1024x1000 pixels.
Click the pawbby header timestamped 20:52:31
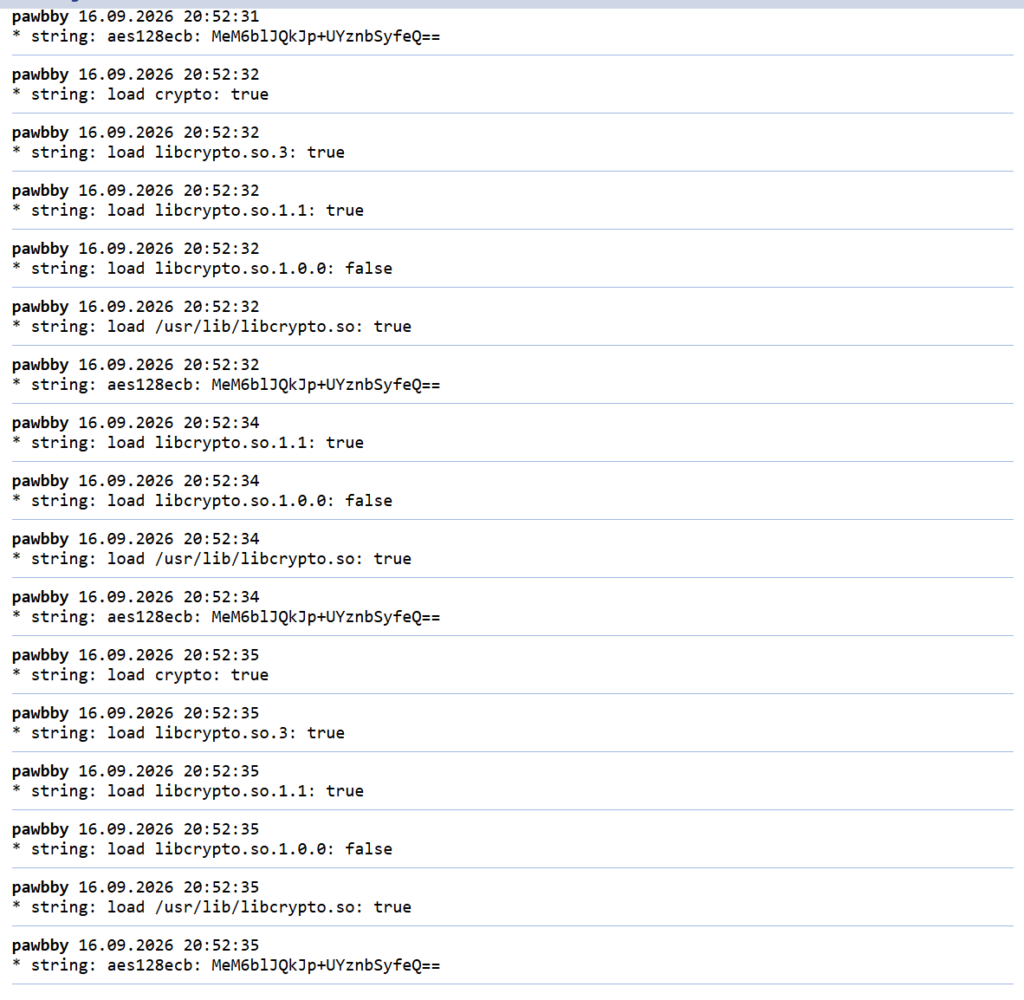pos(135,16)
